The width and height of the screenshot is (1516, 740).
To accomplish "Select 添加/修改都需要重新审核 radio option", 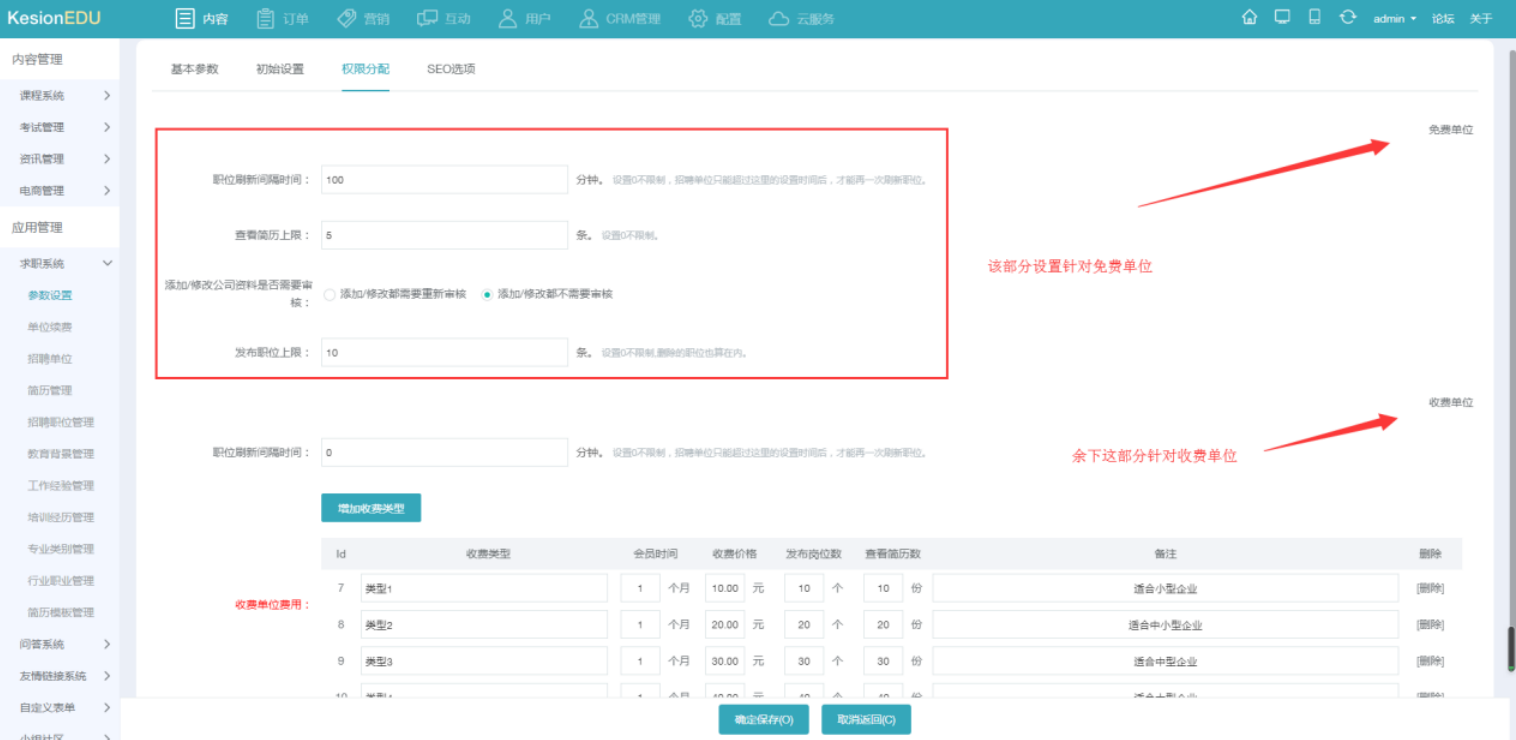I will (330, 294).
